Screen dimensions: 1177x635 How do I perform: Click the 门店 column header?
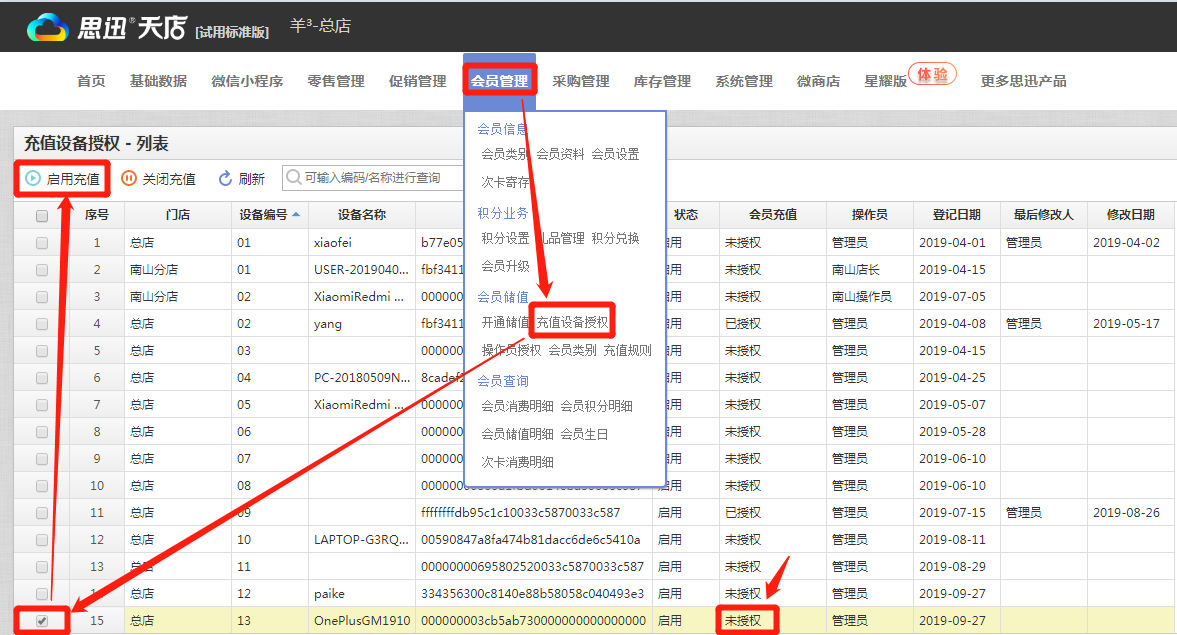click(x=178, y=215)
